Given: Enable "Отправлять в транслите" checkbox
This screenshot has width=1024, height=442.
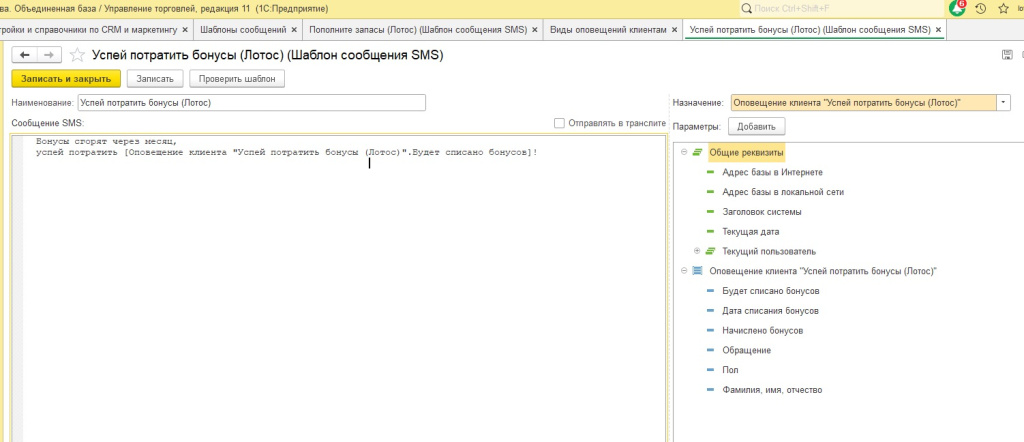Looking at the screenshot, I should [x=560, y=123].
